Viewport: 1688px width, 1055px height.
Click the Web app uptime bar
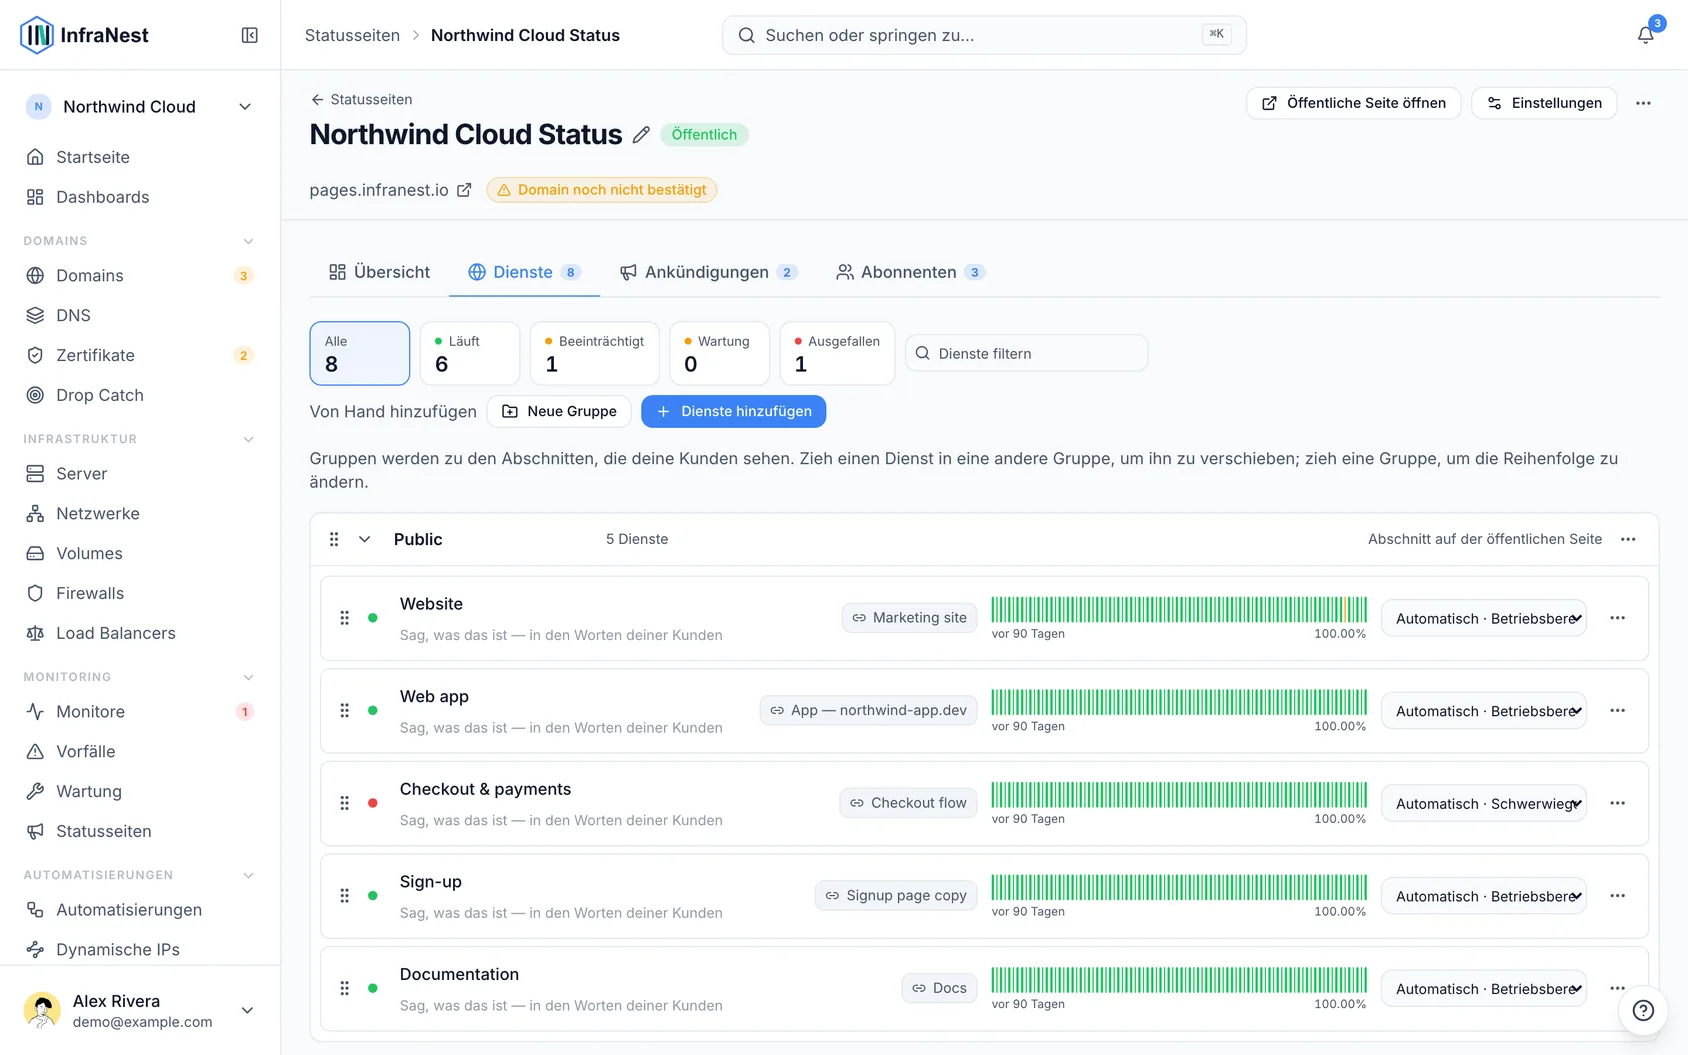click(1179, 701)
